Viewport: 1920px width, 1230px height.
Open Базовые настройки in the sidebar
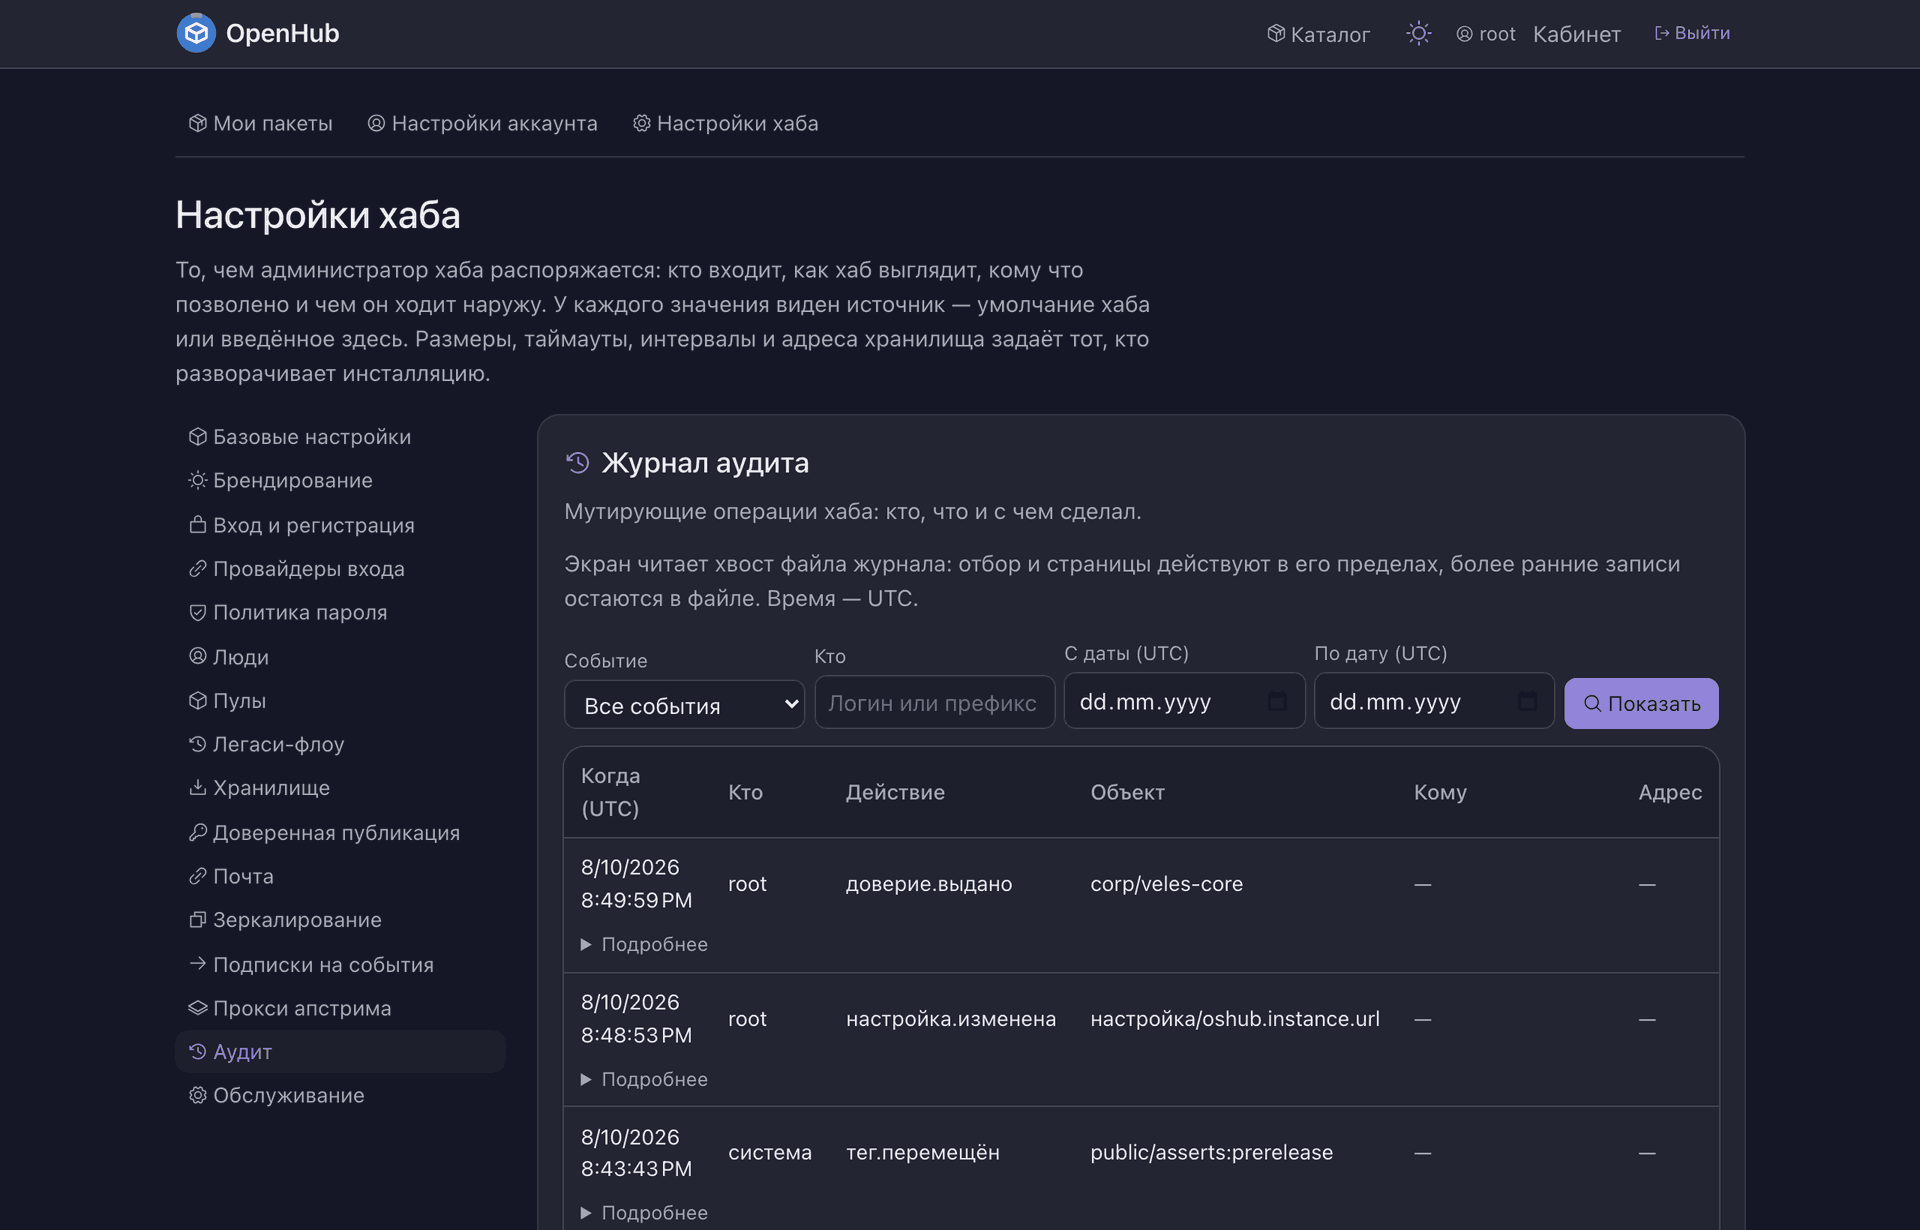coord(340,437)
